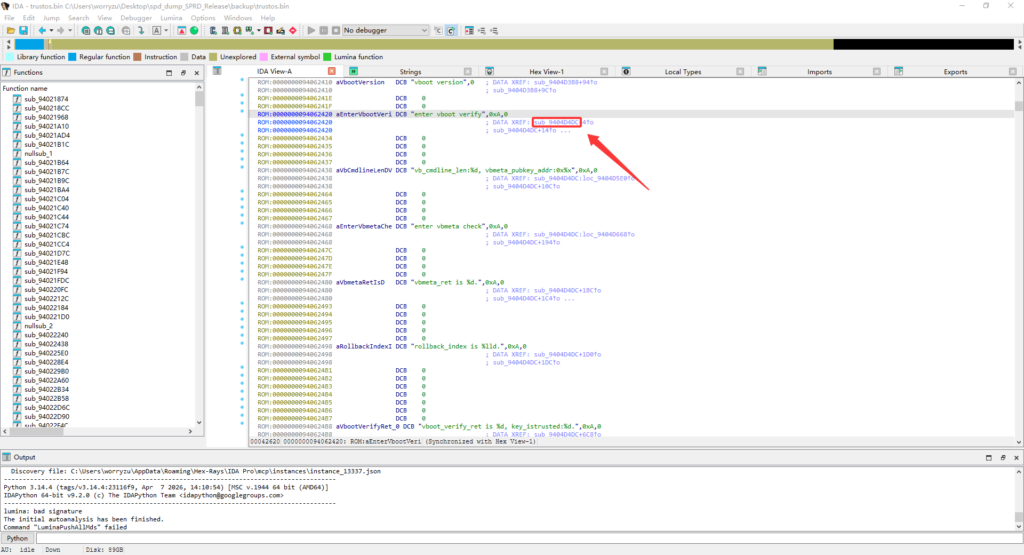Select function sub_94021874 in Functions list
The width and height of the screenshot is (1024, 555).
tap(46, 99)
